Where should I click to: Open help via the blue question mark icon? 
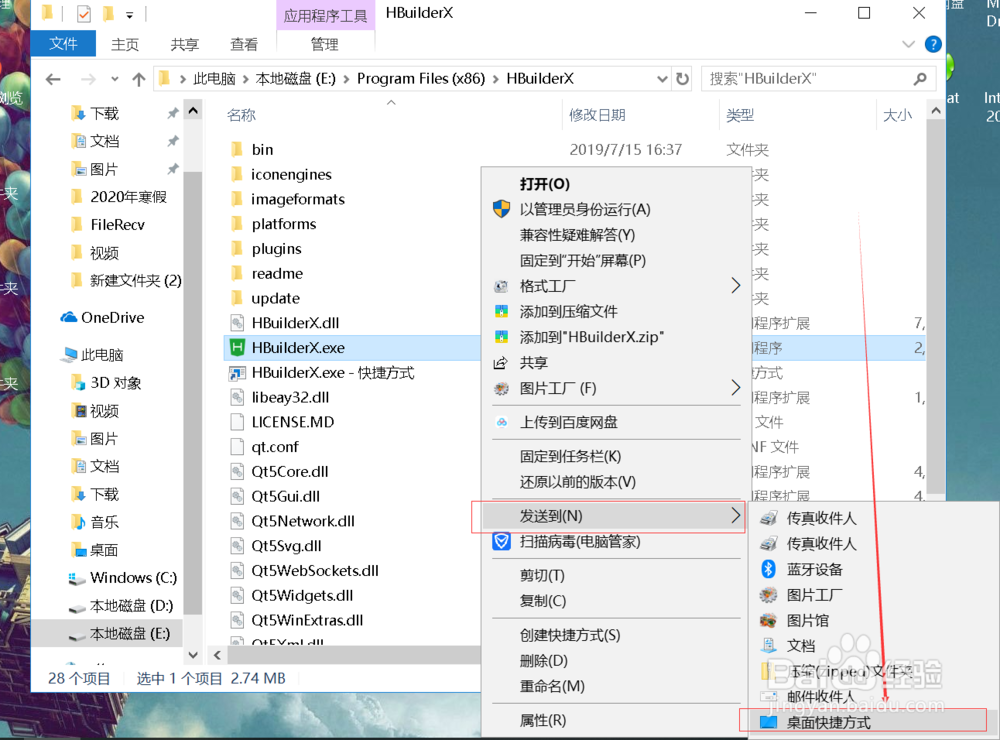coord(931,44)
